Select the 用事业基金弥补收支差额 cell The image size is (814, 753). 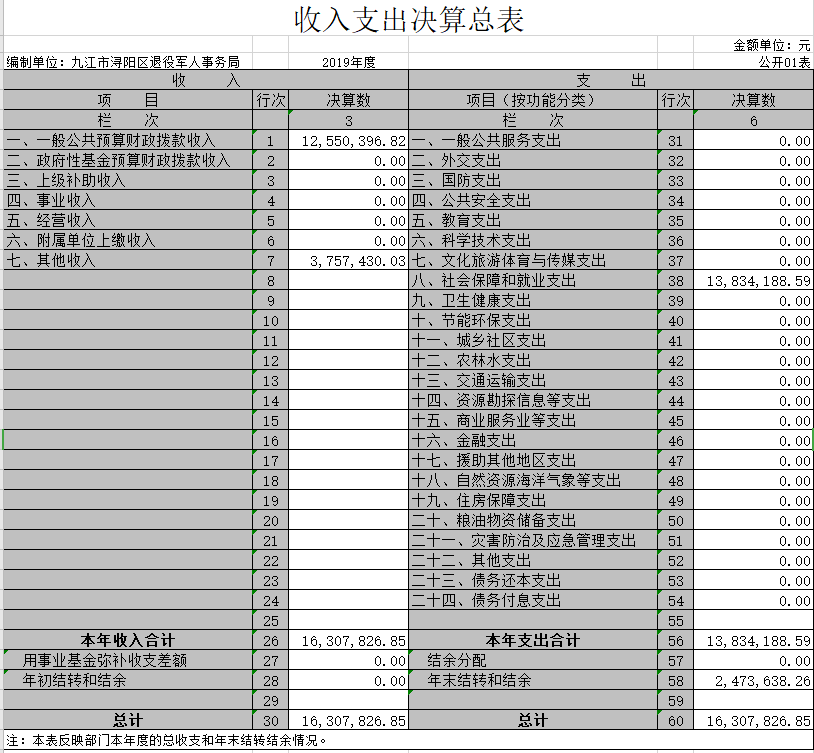click(127, 660)
